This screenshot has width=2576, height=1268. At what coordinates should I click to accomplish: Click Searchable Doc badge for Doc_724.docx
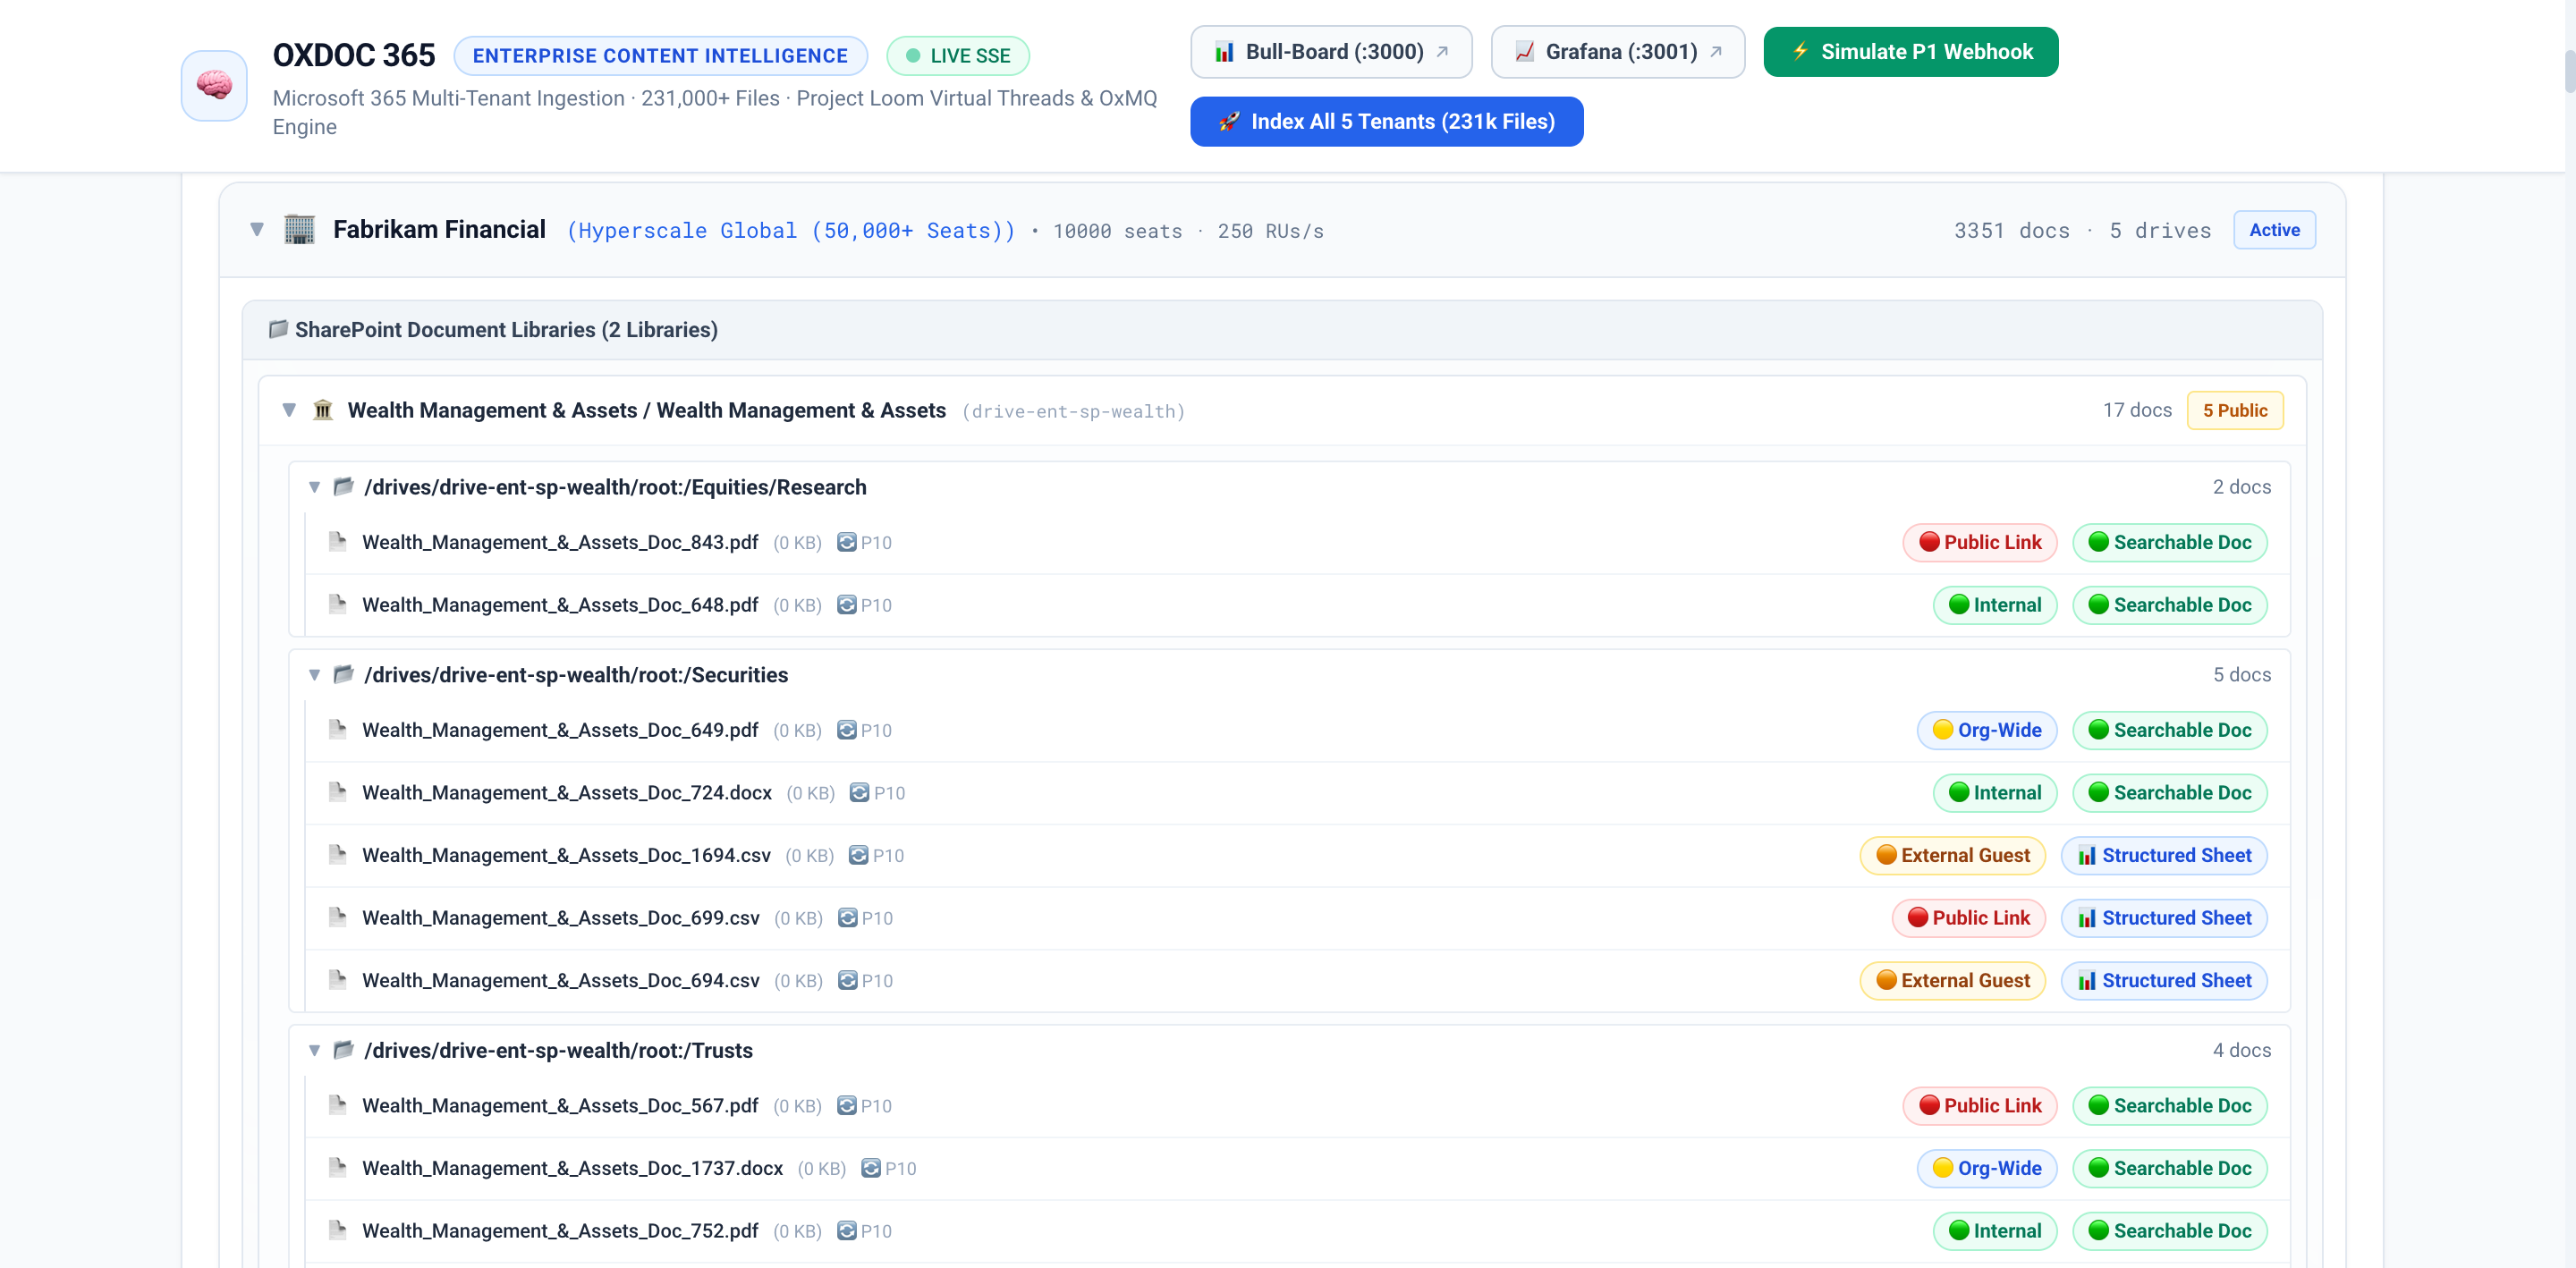pyautogui.click(x=2169, y=793)
